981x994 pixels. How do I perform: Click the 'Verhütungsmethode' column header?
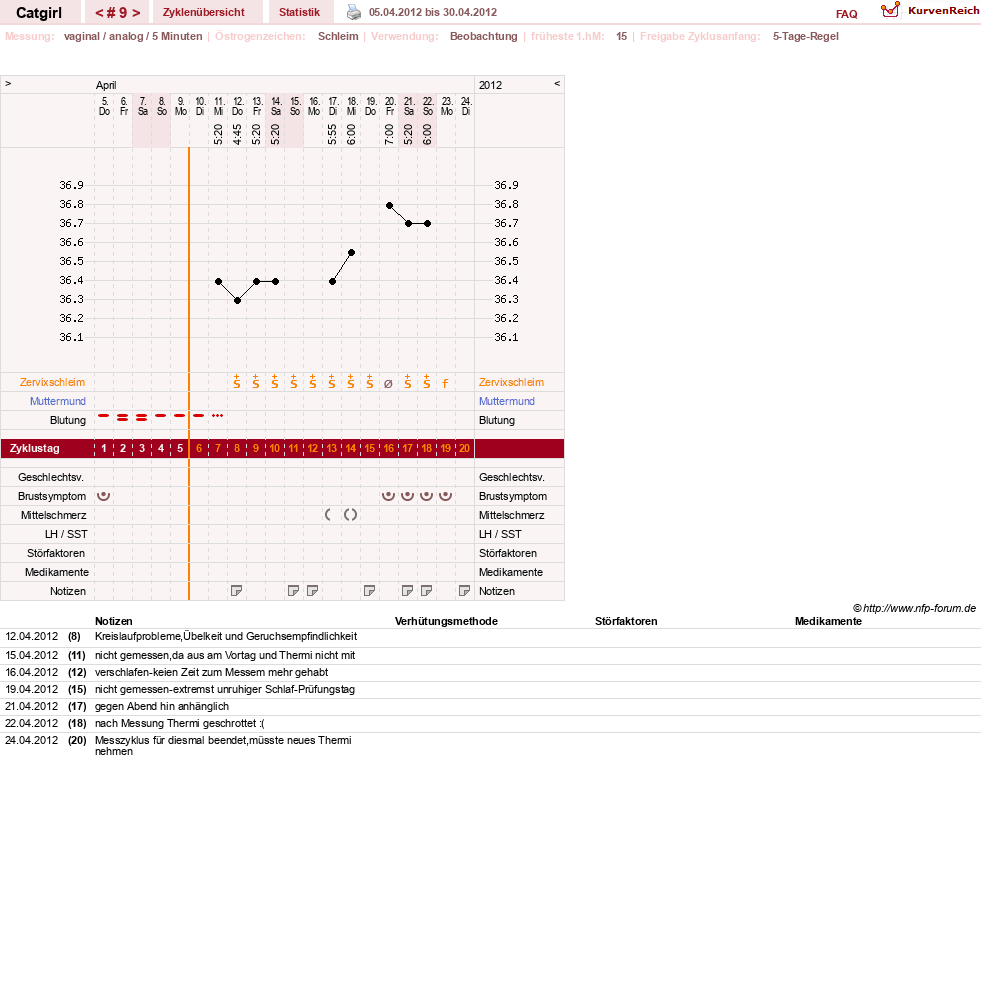pos(446,621)
